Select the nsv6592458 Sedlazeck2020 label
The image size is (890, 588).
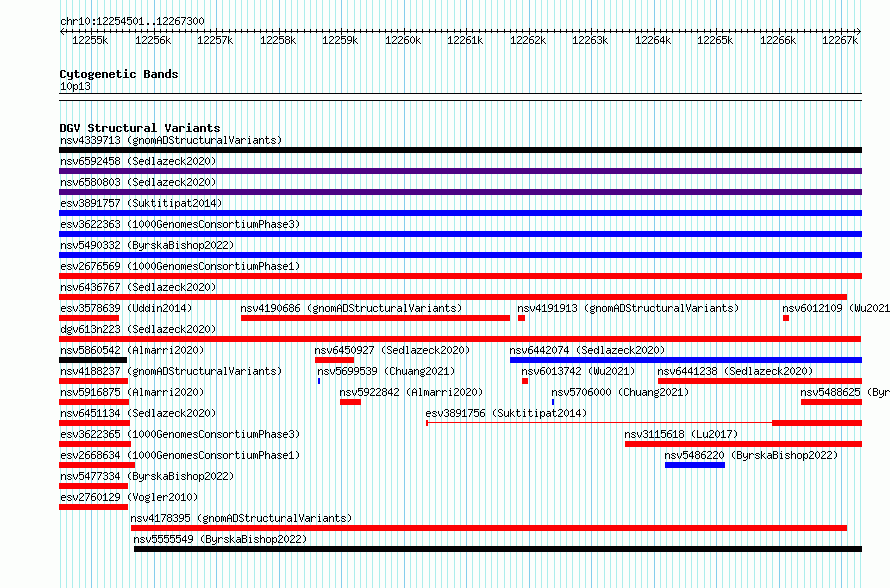click(x=138, y=161)
